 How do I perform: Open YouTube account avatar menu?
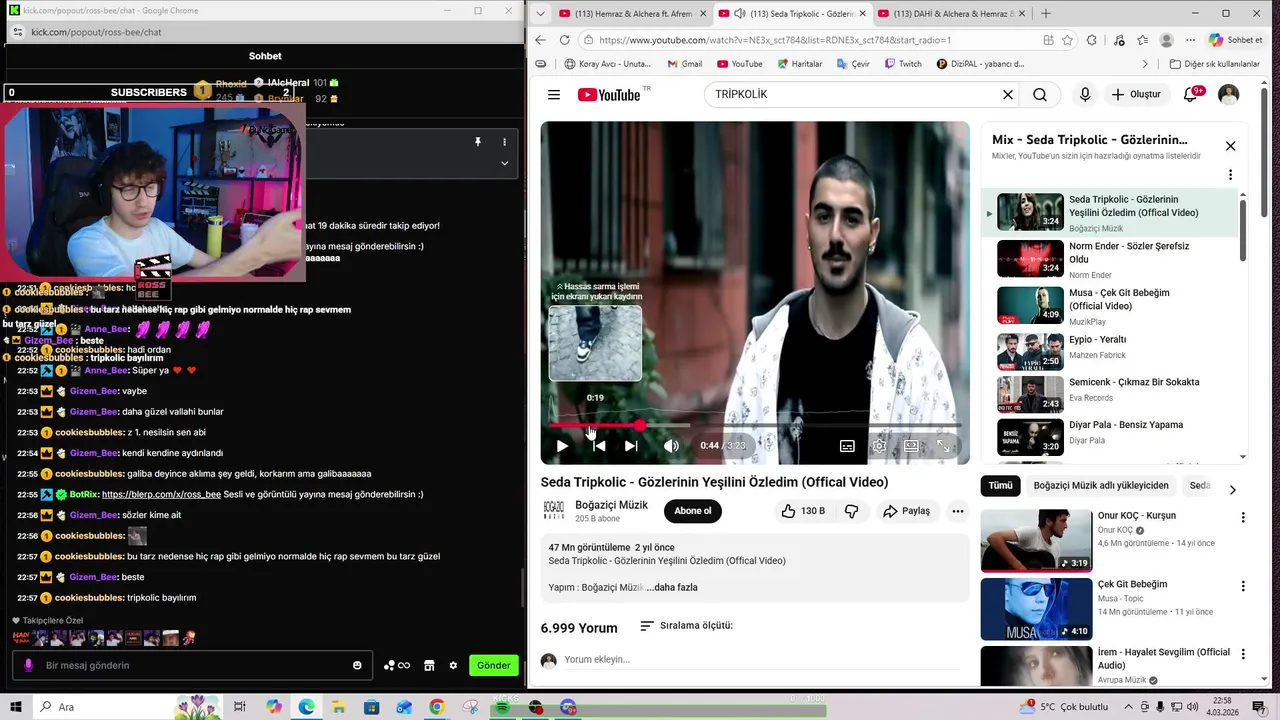tap(1228, 95)
